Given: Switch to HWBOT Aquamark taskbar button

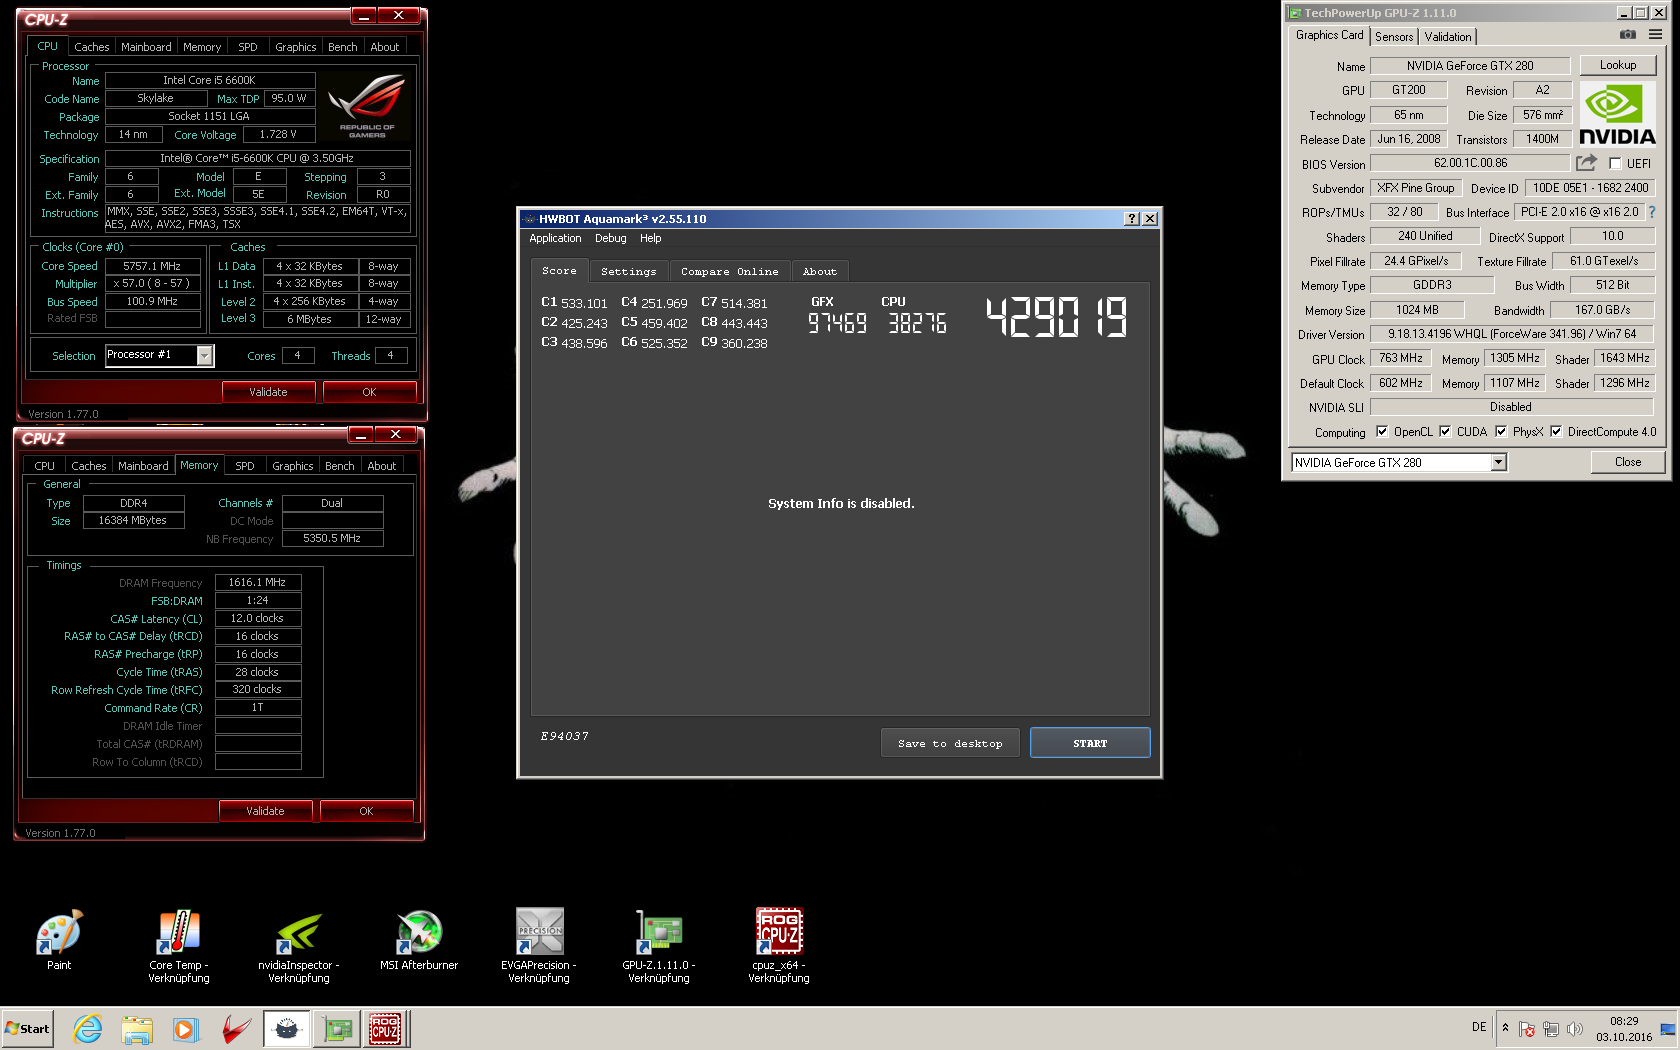Looking at the screenshot, I should [x=287, y=1029].
